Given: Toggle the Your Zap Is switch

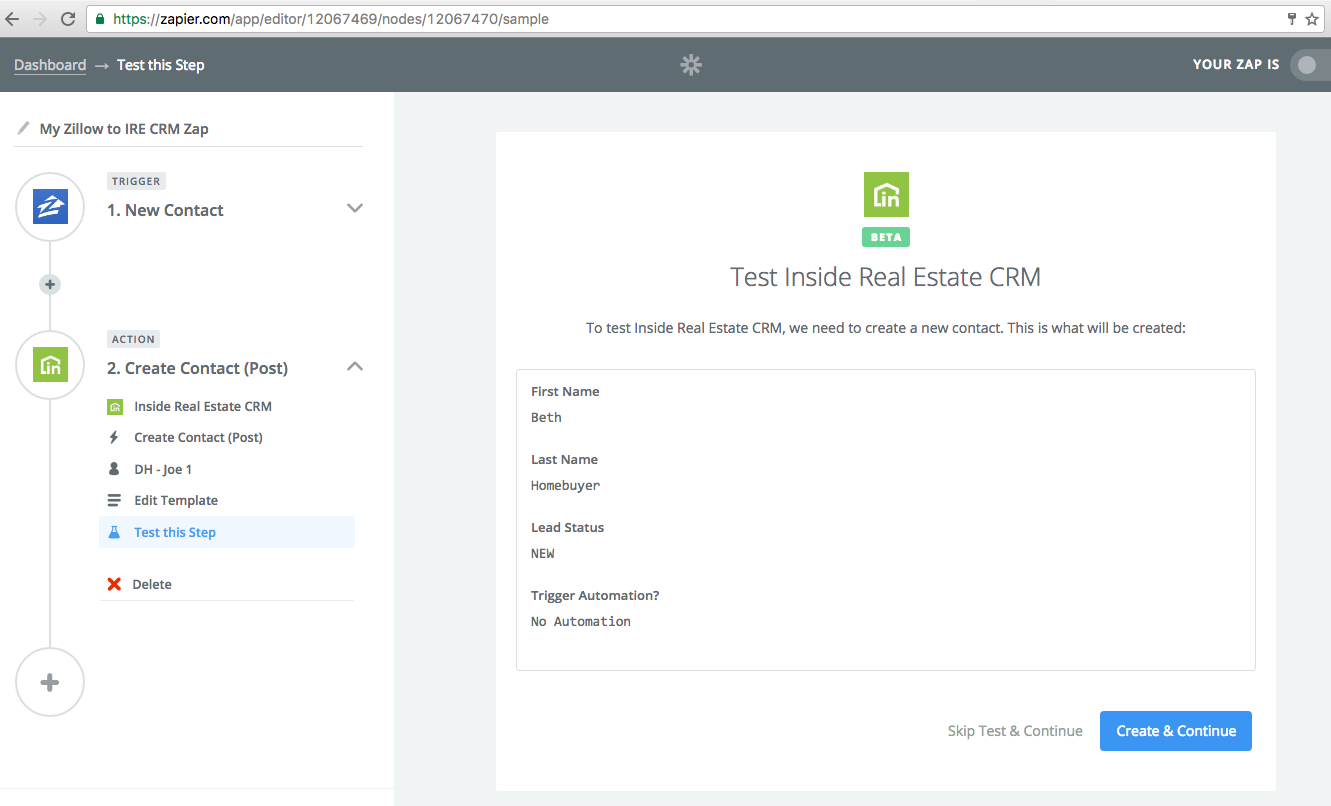Looking at the screenshot, I should [1310, 65].
